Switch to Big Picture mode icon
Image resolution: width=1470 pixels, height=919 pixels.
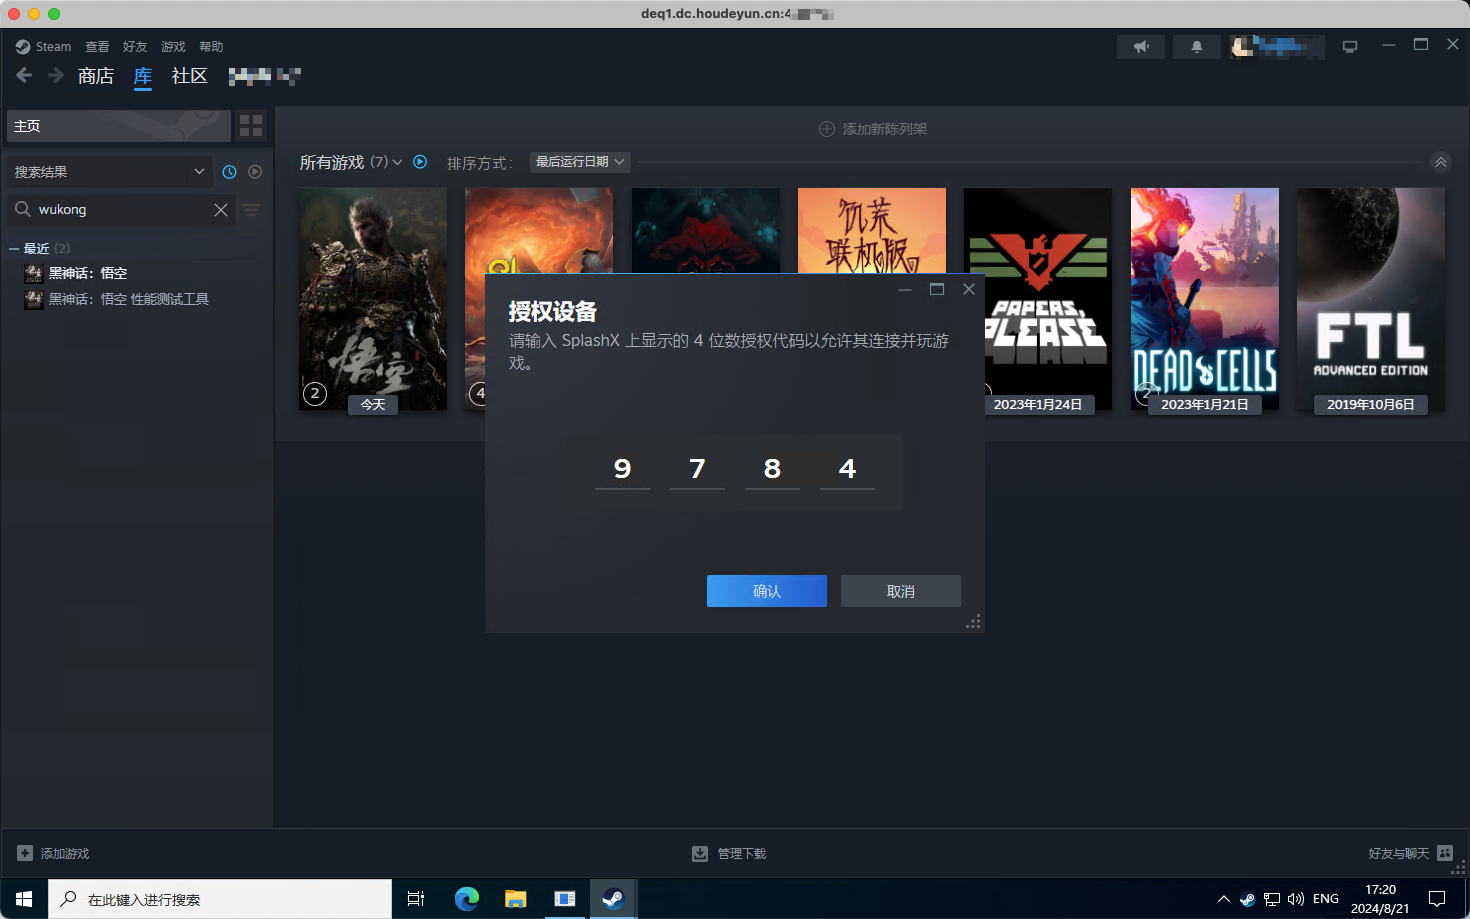point(1350,47)
